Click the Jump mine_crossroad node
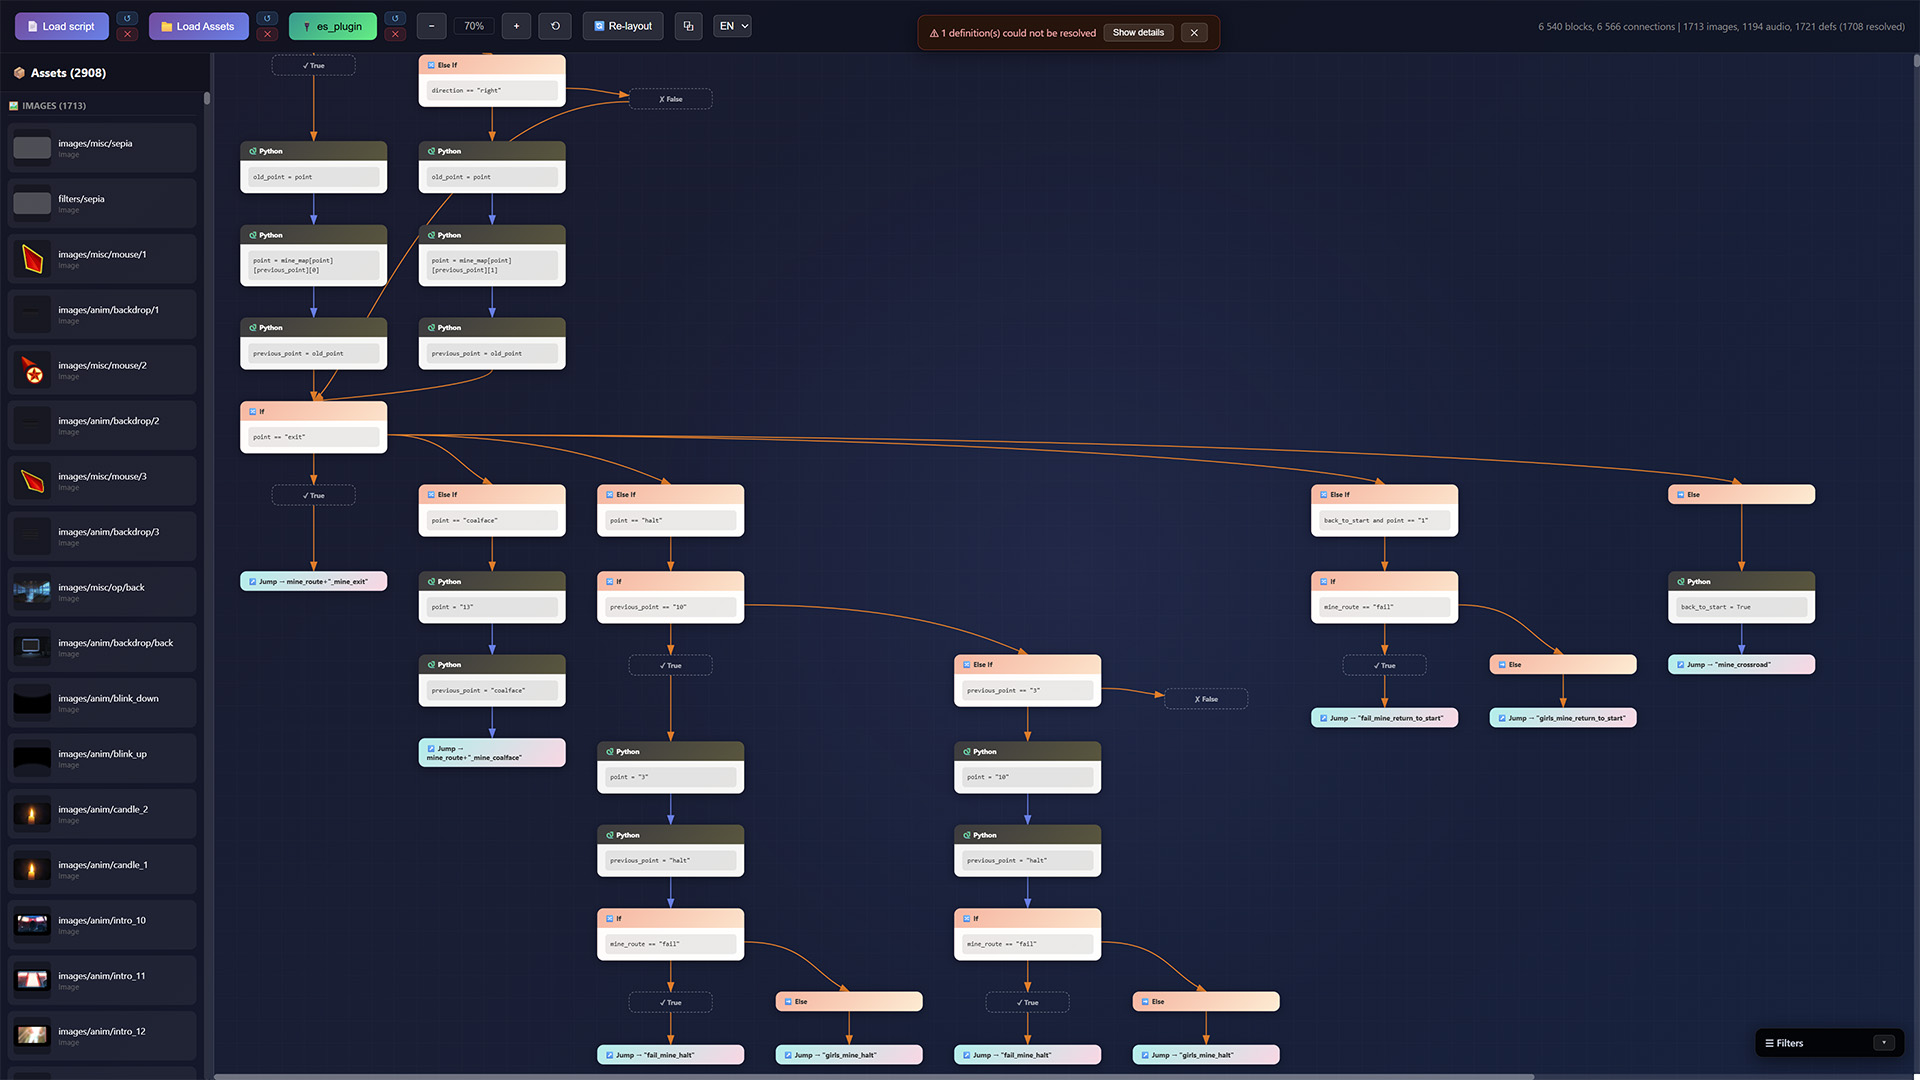1920x1080 pixels. click(x=1741, y=665)
